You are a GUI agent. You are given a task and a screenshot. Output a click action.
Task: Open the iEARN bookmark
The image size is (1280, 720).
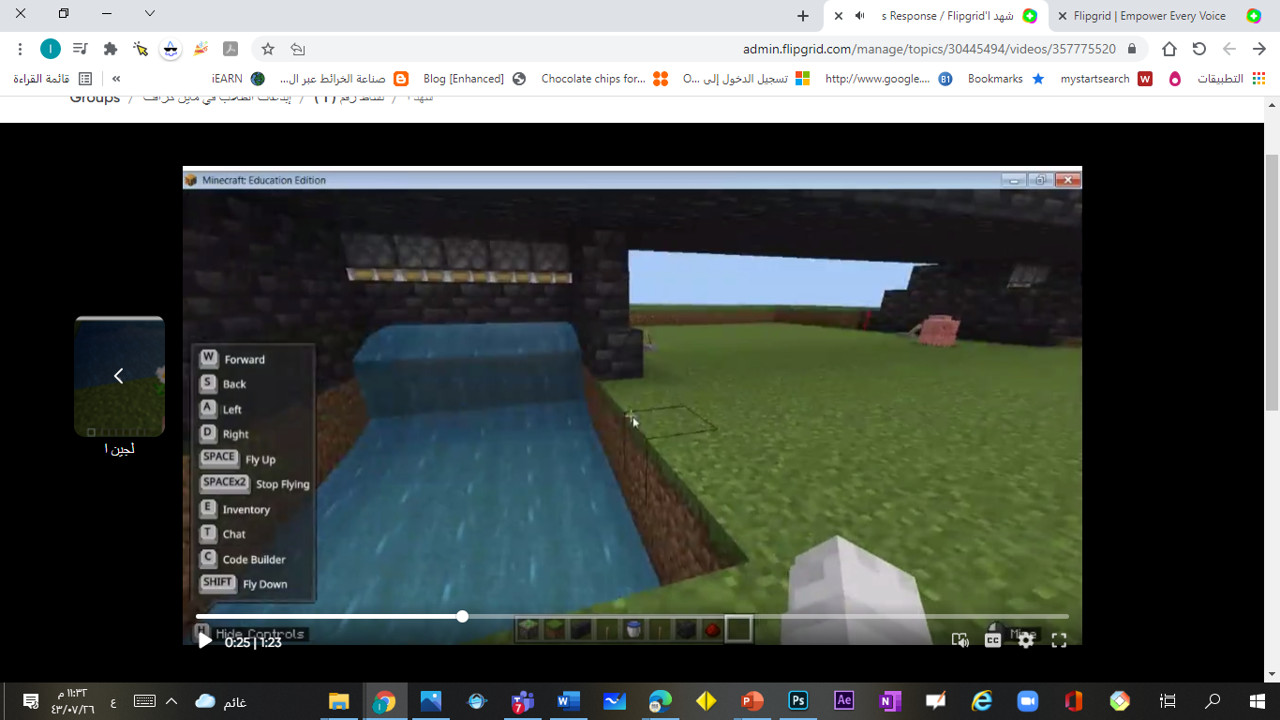pos(238,78)
